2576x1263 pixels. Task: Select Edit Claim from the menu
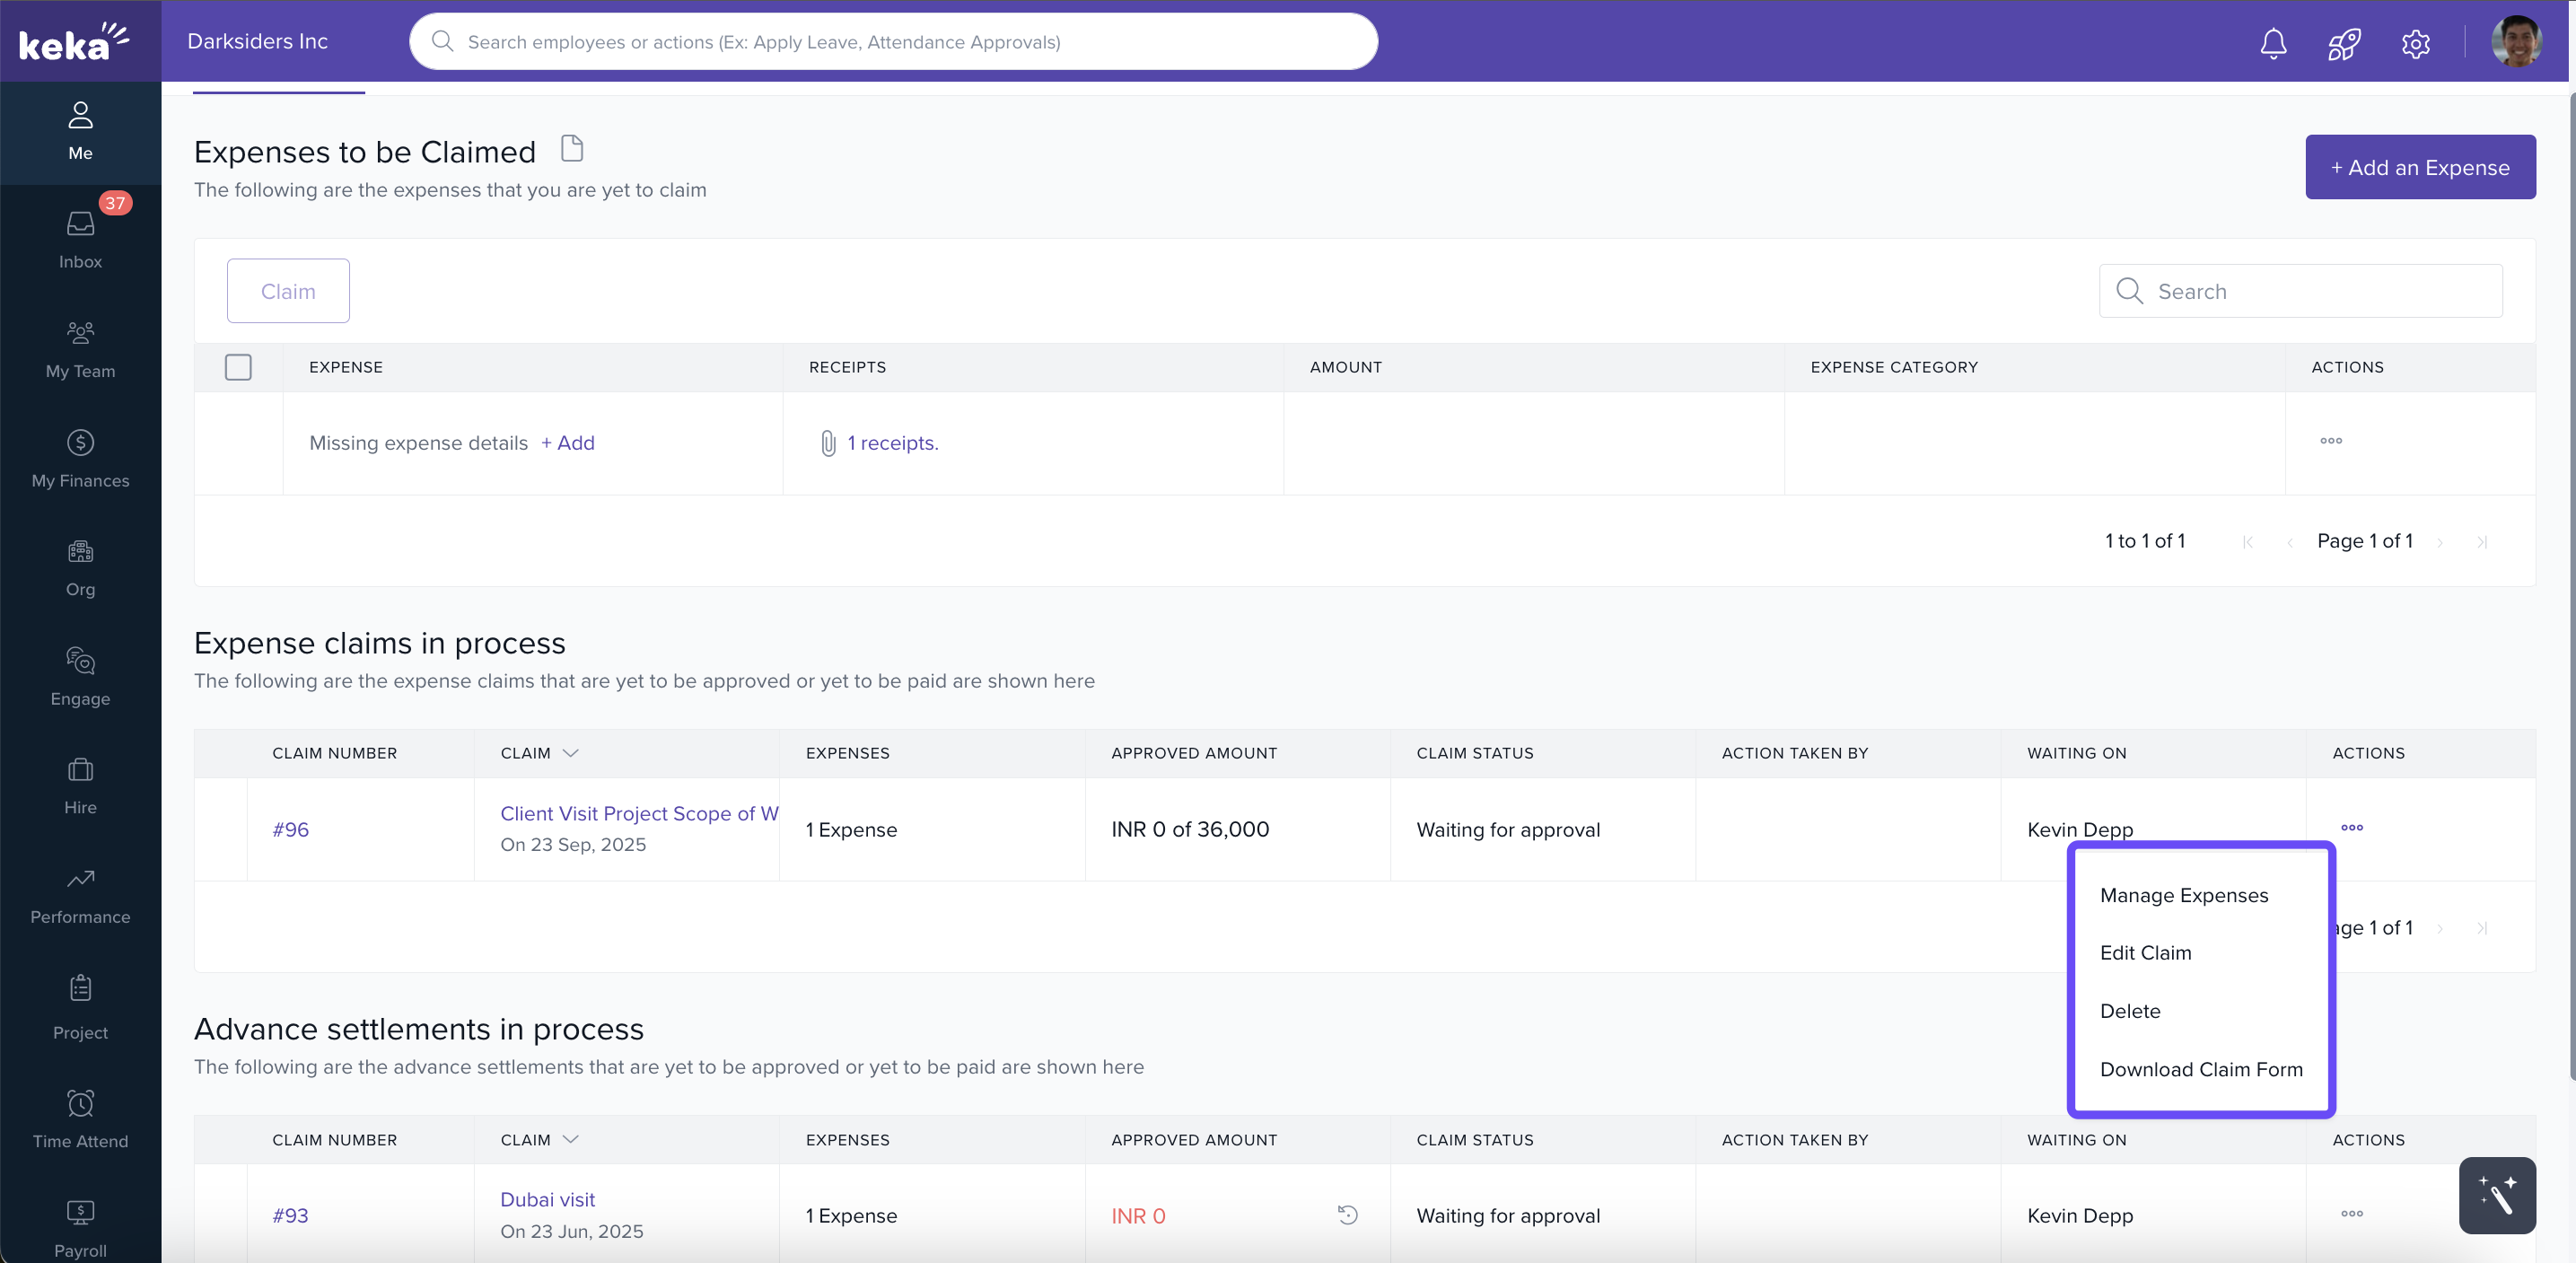(2145, 953)
